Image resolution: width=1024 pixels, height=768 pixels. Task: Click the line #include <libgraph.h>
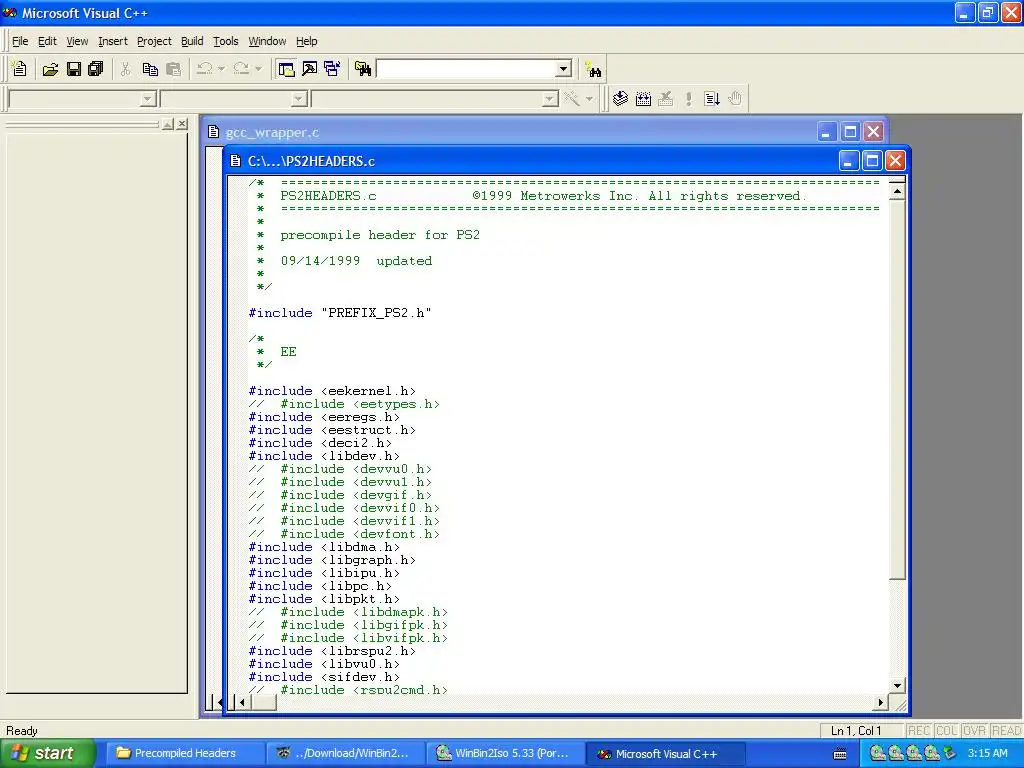pos(332,560)
